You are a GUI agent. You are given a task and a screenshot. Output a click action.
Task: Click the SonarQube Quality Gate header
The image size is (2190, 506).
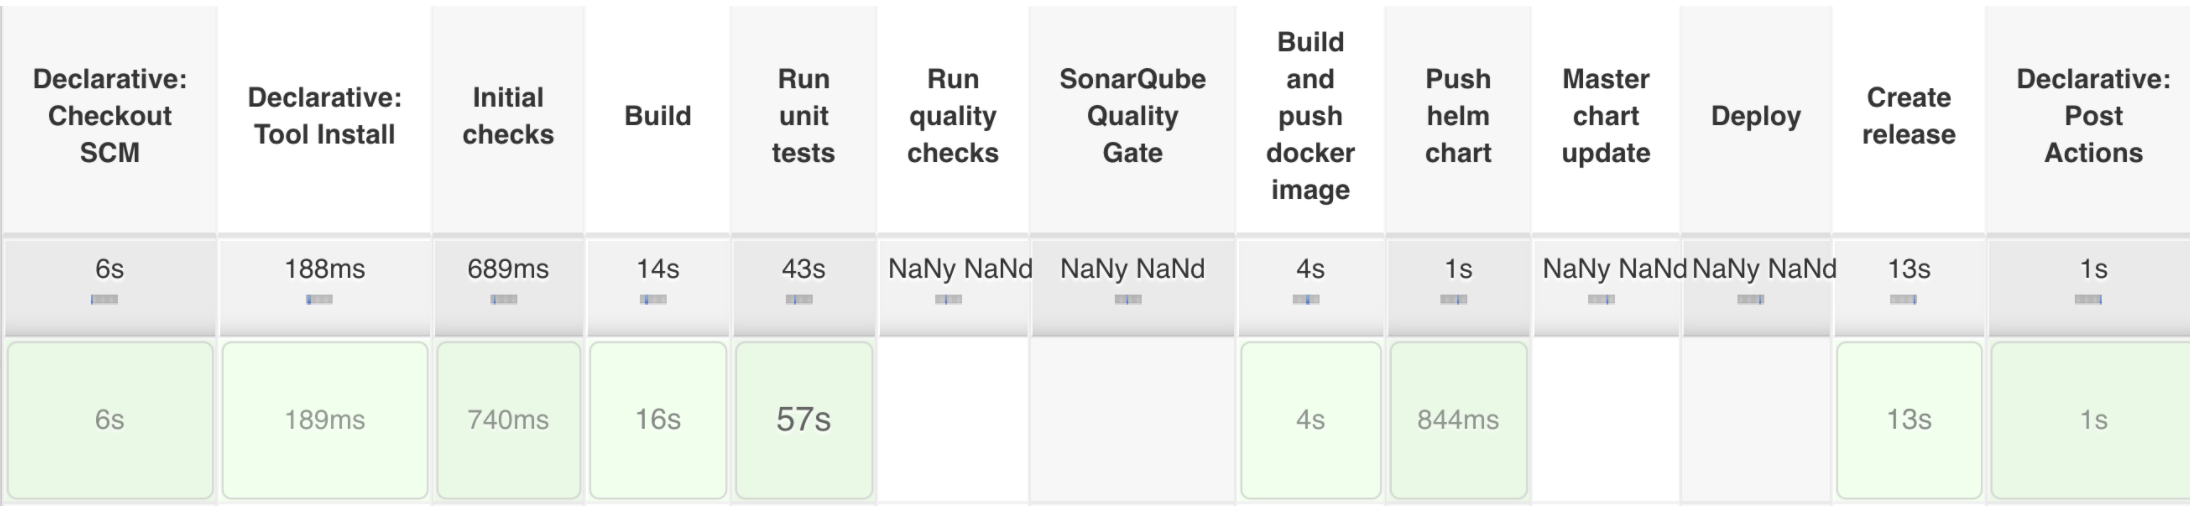tap(1133, 116)
